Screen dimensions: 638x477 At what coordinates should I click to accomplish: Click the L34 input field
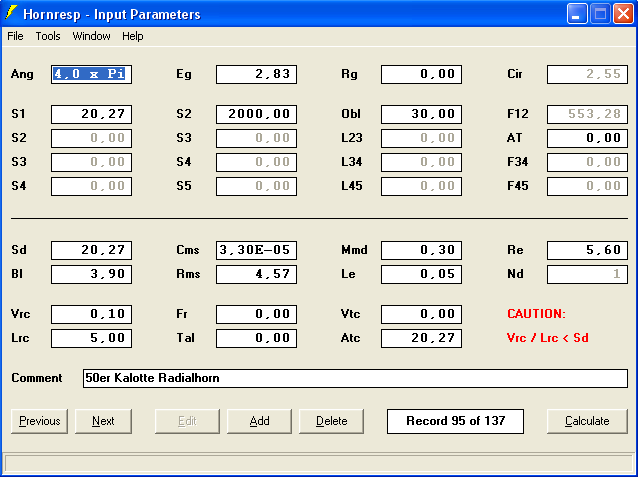[x=422, y=162]
